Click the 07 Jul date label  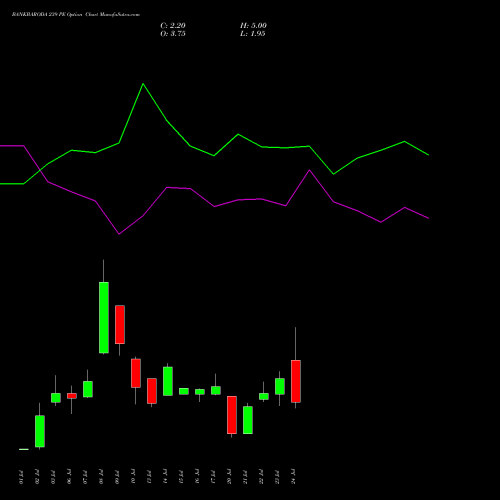tap(85, 477)
